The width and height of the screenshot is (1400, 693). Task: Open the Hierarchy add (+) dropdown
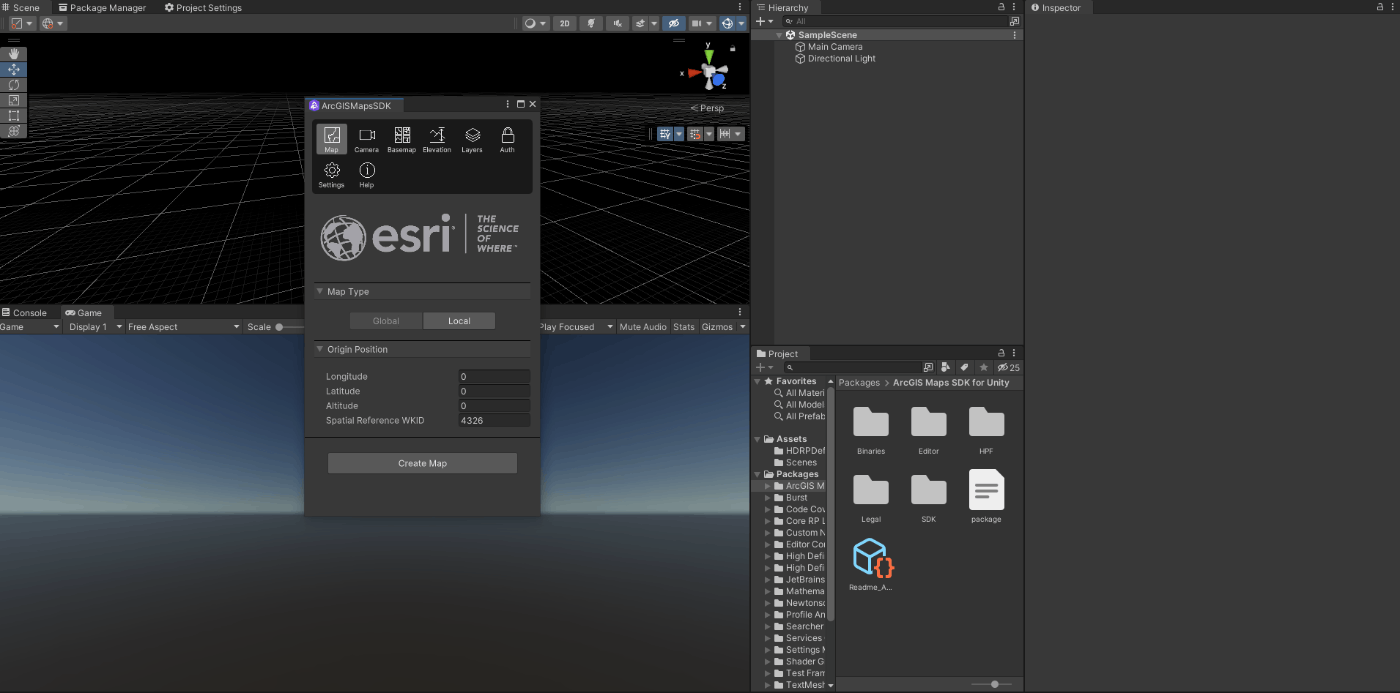[764, 21]
